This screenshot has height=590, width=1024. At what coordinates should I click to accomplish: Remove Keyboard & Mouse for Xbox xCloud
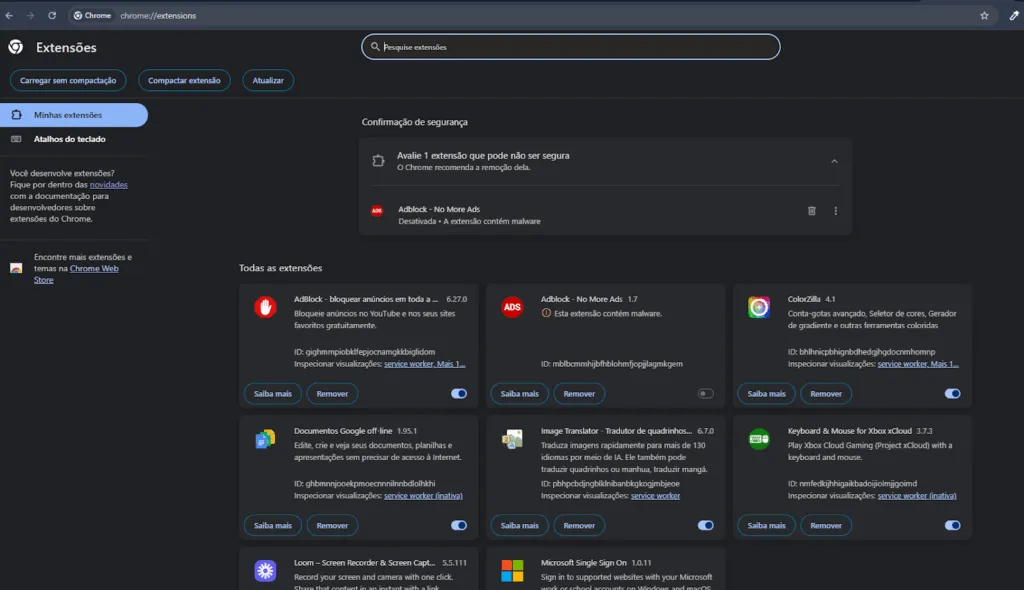pyautogui.click(x=826, y=526)
